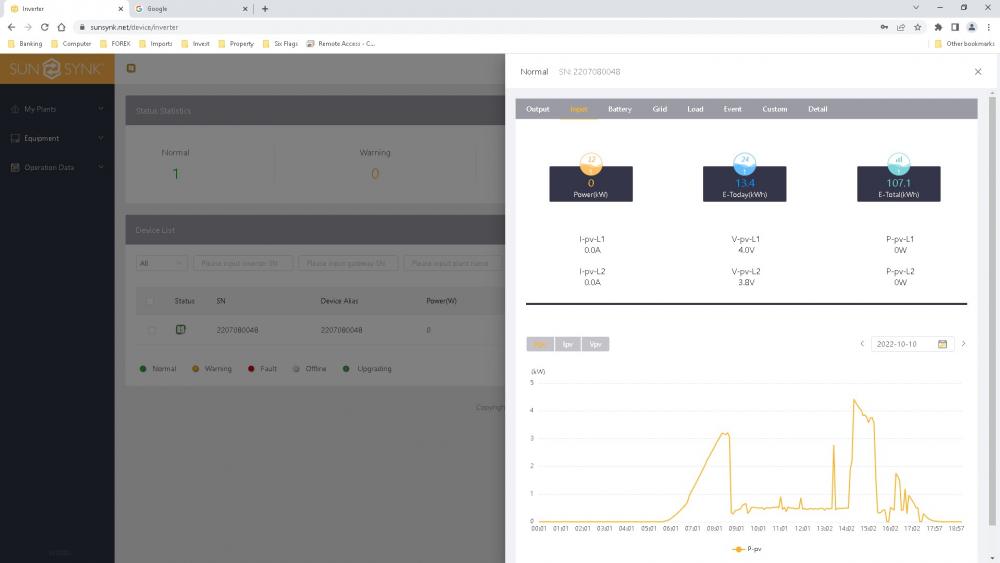Image resolution: width=1000 pixels, height=563 pixels.
Task: Click the password key icon
Action: coord(884,27)
